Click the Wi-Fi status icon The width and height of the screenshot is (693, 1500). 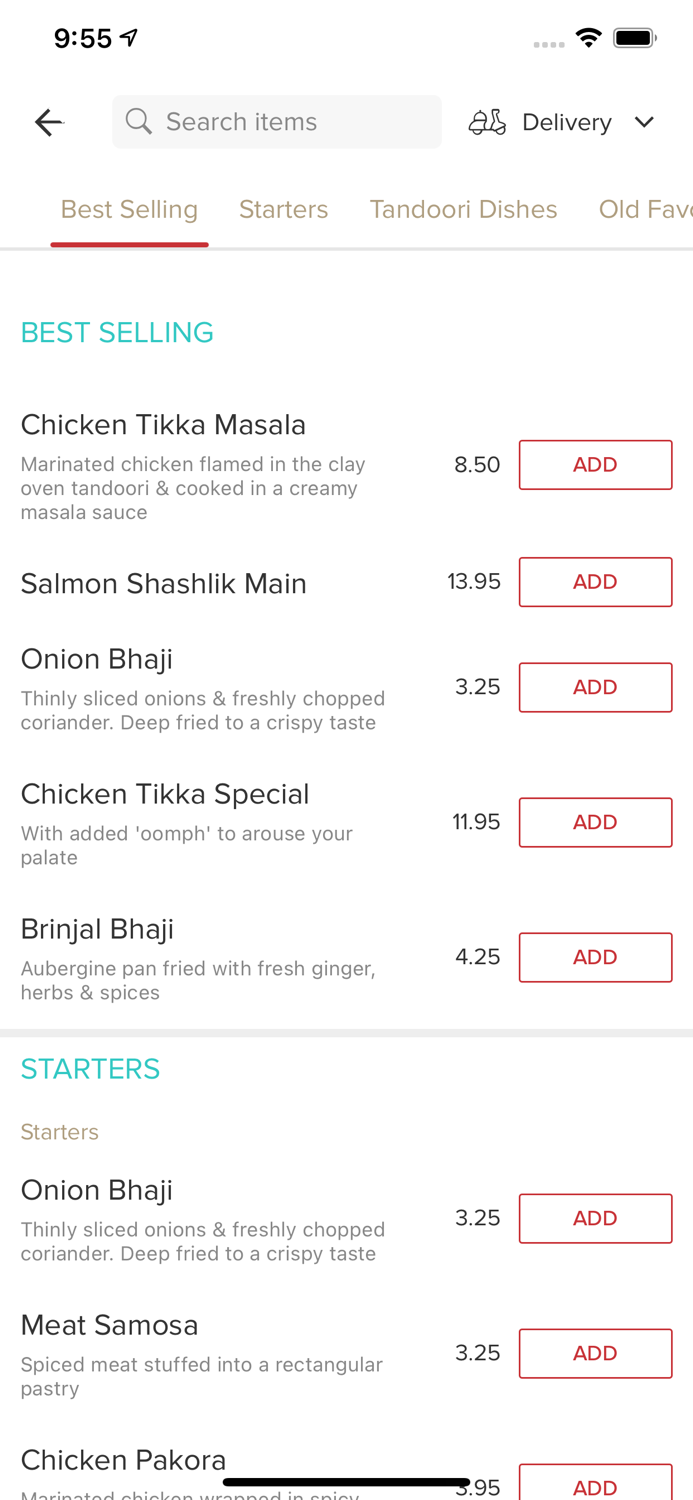pos(589,36)
